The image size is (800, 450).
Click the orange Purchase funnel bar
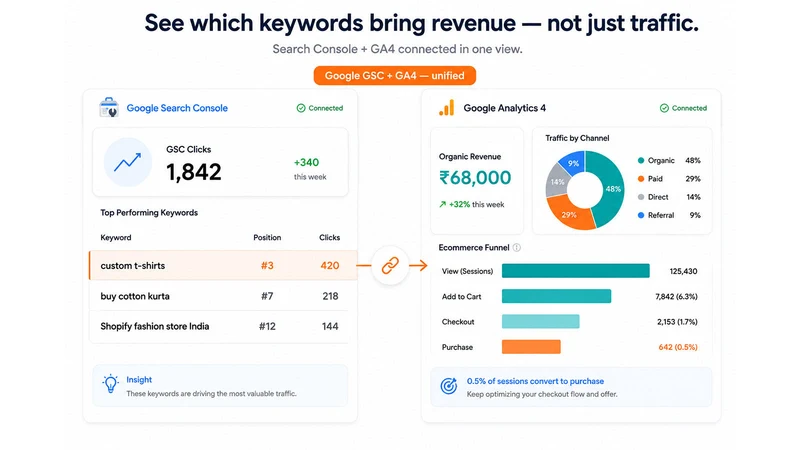(x=531, y=347)
